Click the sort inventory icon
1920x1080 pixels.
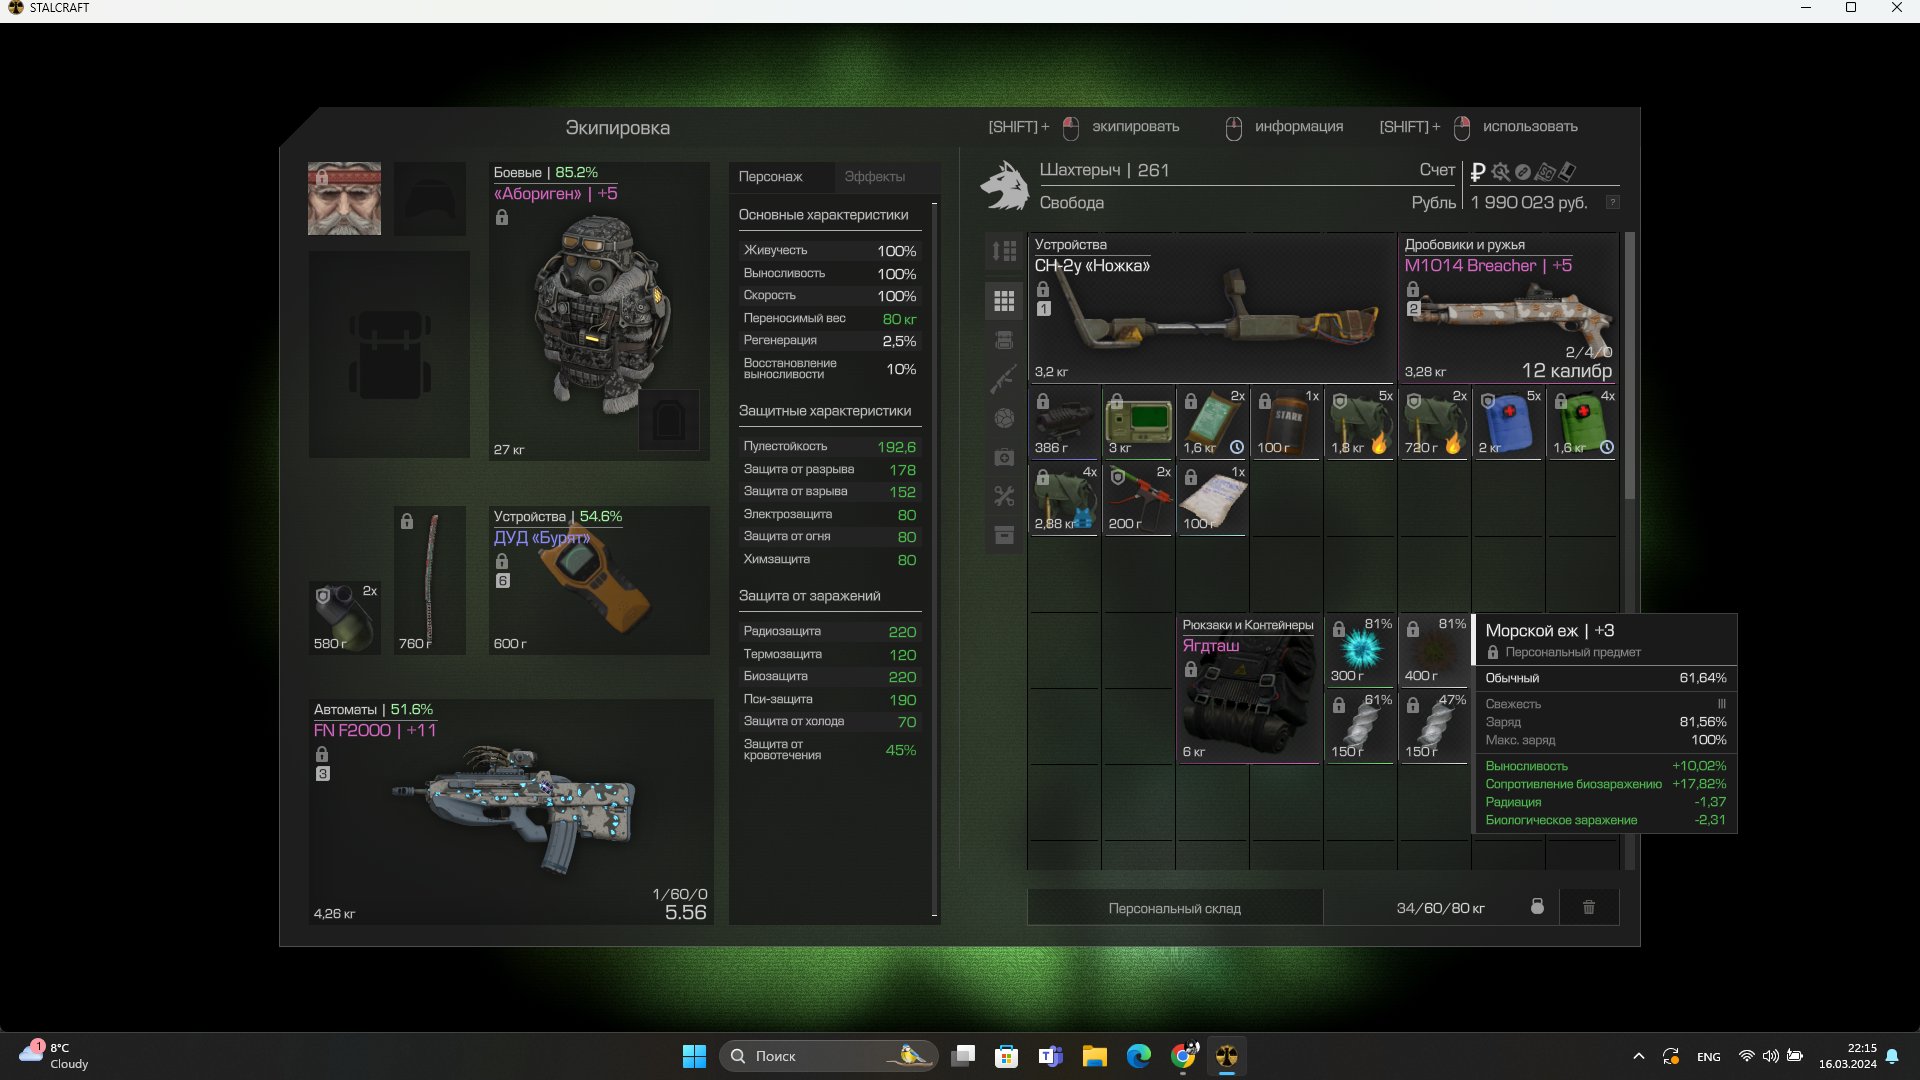(1004, 251)
